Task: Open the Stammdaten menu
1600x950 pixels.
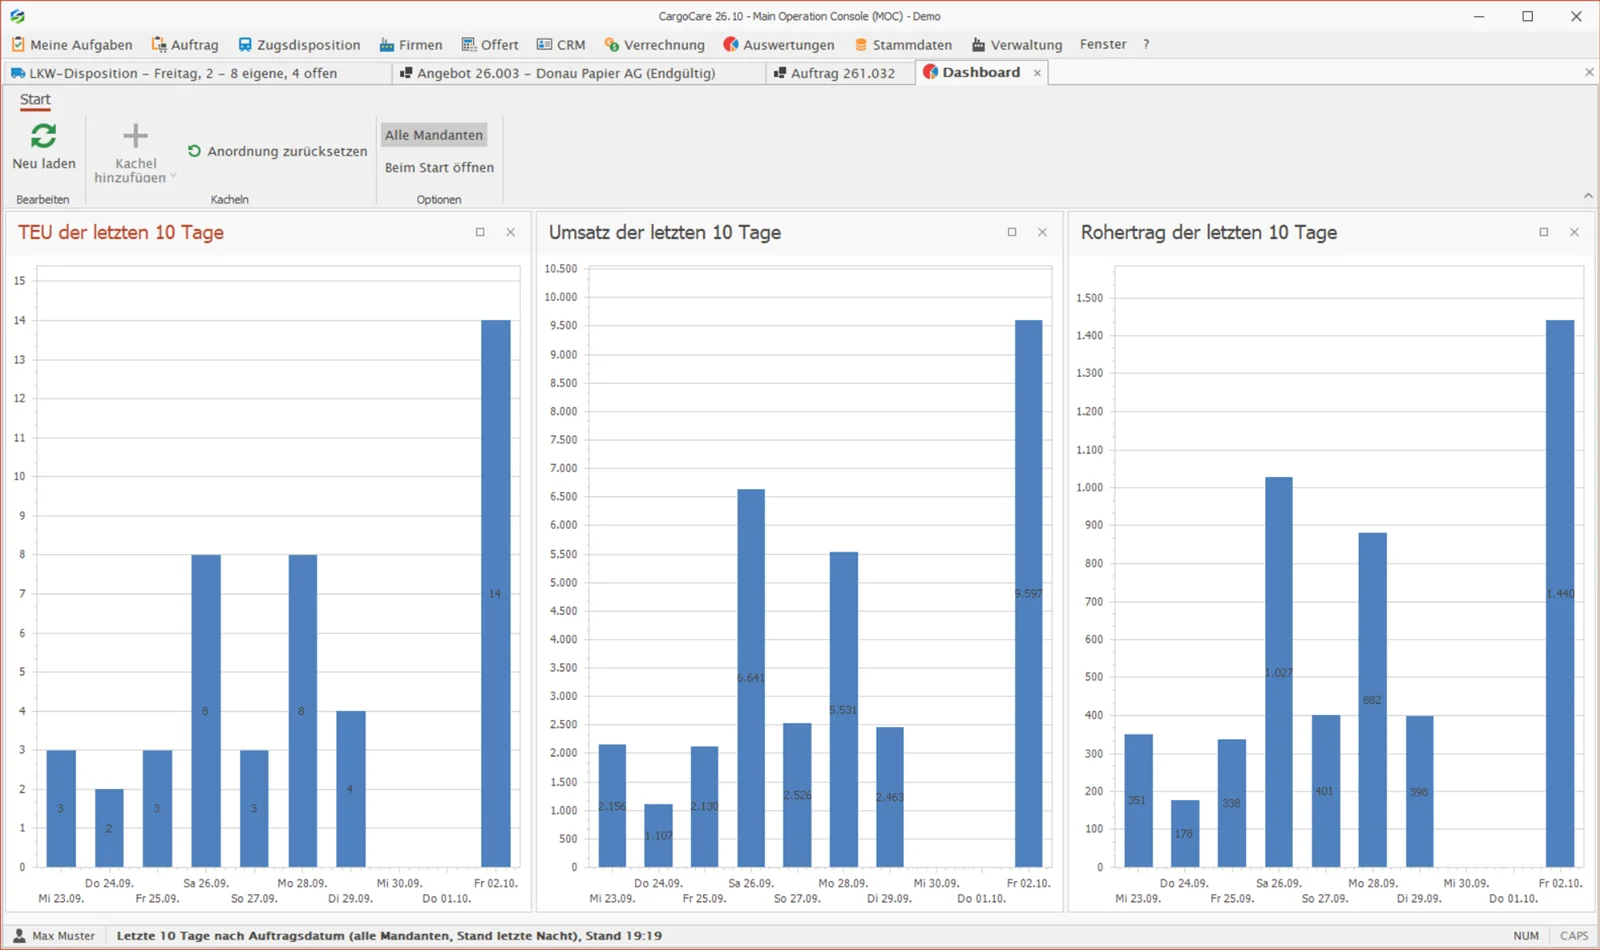Action: (x=903, y=45)
